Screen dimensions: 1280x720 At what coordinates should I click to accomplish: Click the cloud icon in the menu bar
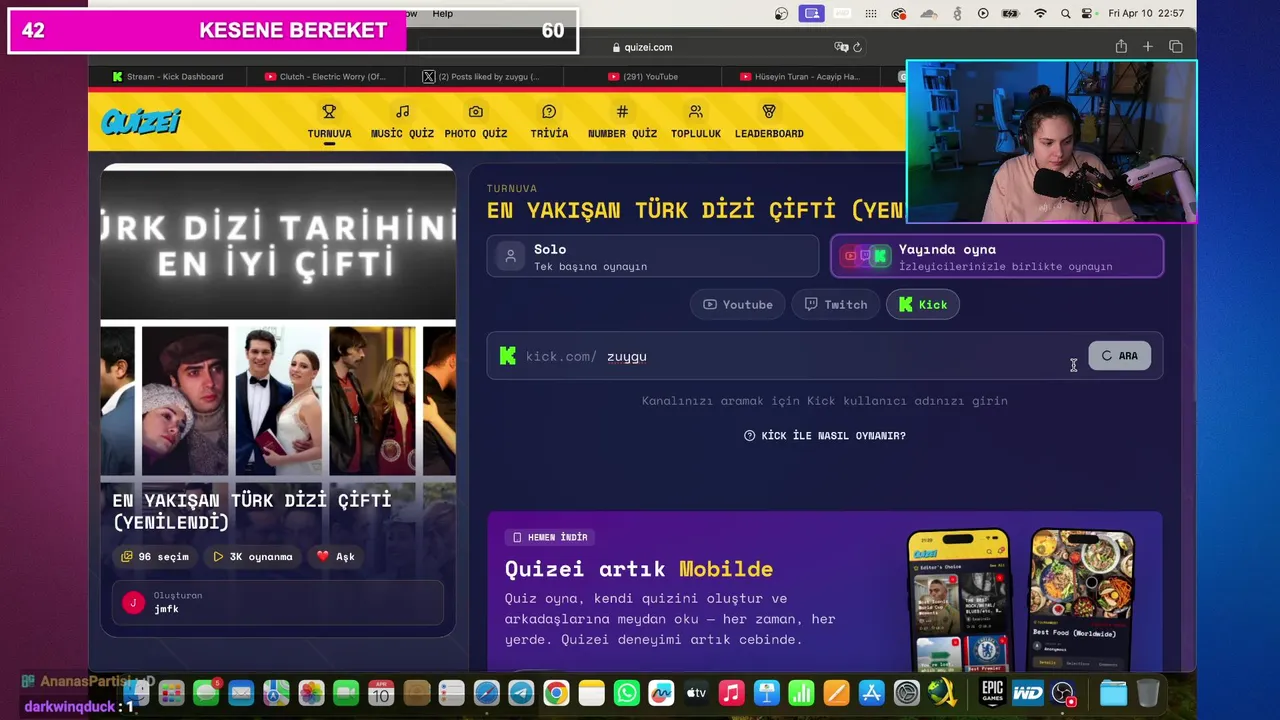[x=929, y=14]
